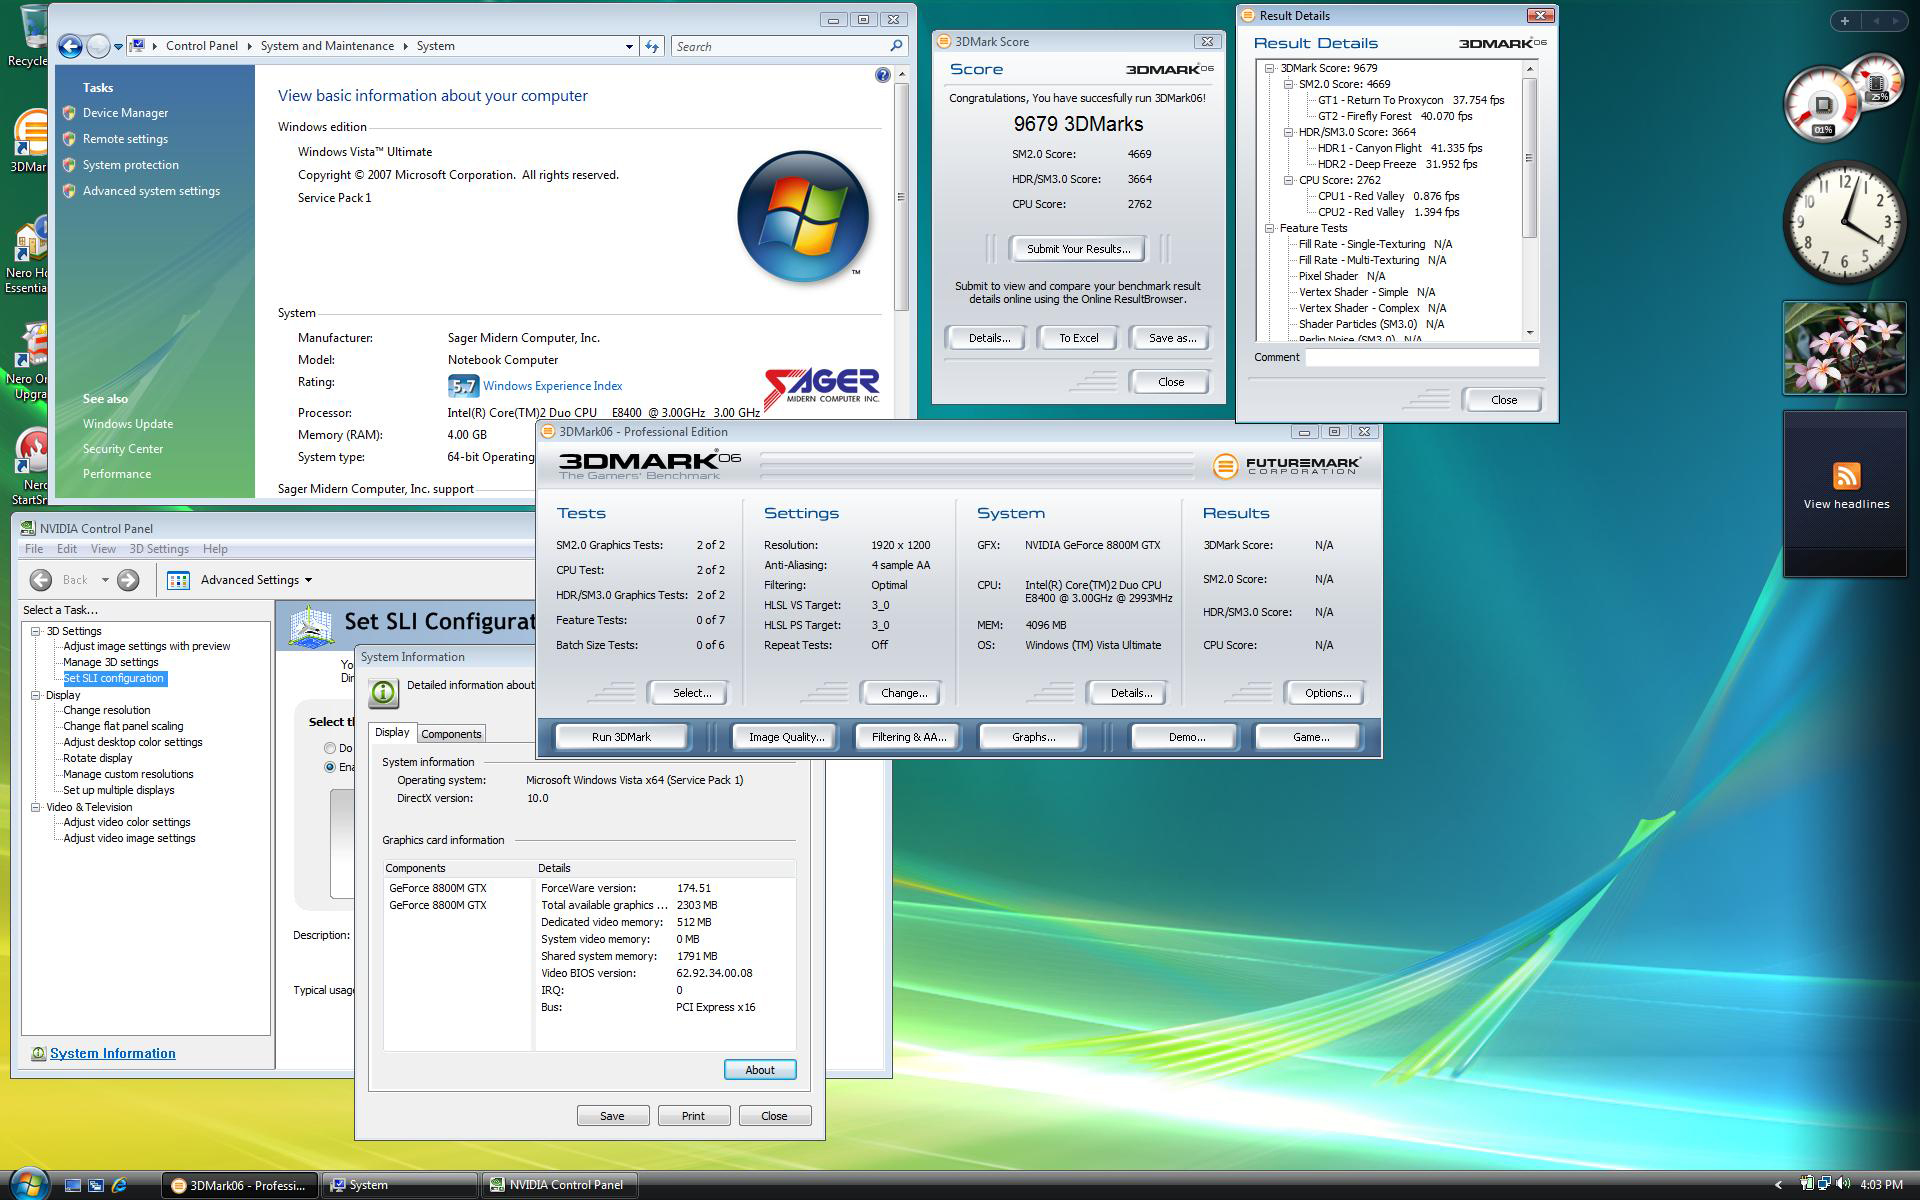
Task: Click the sidebar add gadget plus icon
Action: pos(1845,20)
